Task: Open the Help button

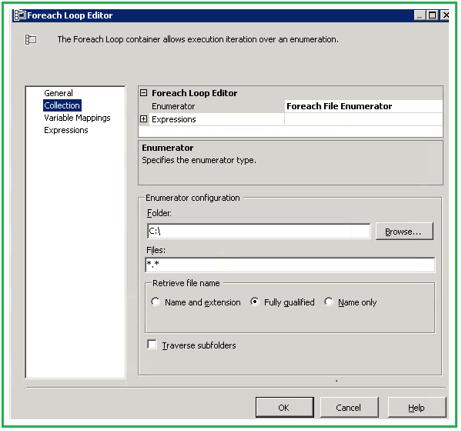Action: coord(417,407)
